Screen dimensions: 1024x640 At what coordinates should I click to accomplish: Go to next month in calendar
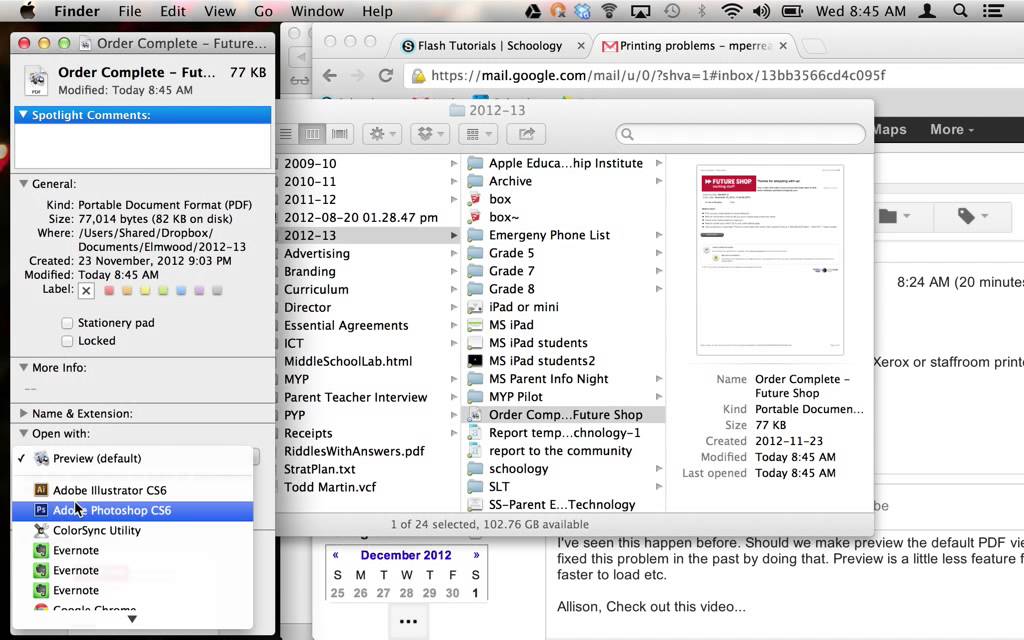click(x=476, y=555)
